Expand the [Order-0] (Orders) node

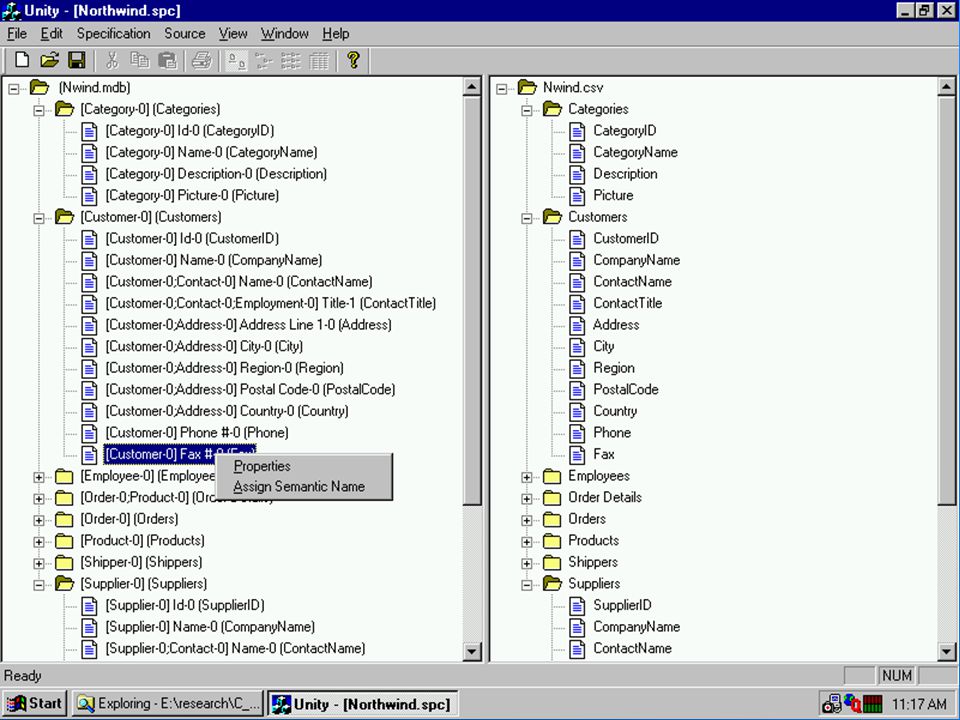[x=39, y=520]
